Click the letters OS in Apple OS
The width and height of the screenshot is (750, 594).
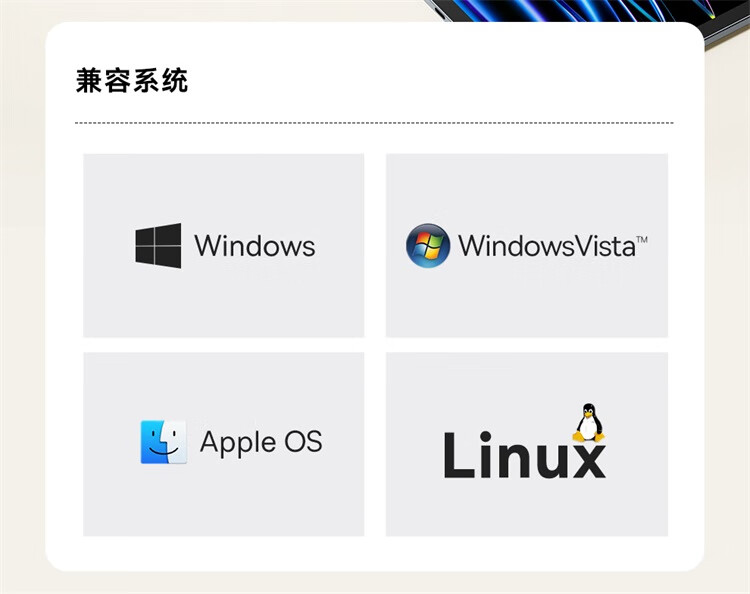coord(303,441)
